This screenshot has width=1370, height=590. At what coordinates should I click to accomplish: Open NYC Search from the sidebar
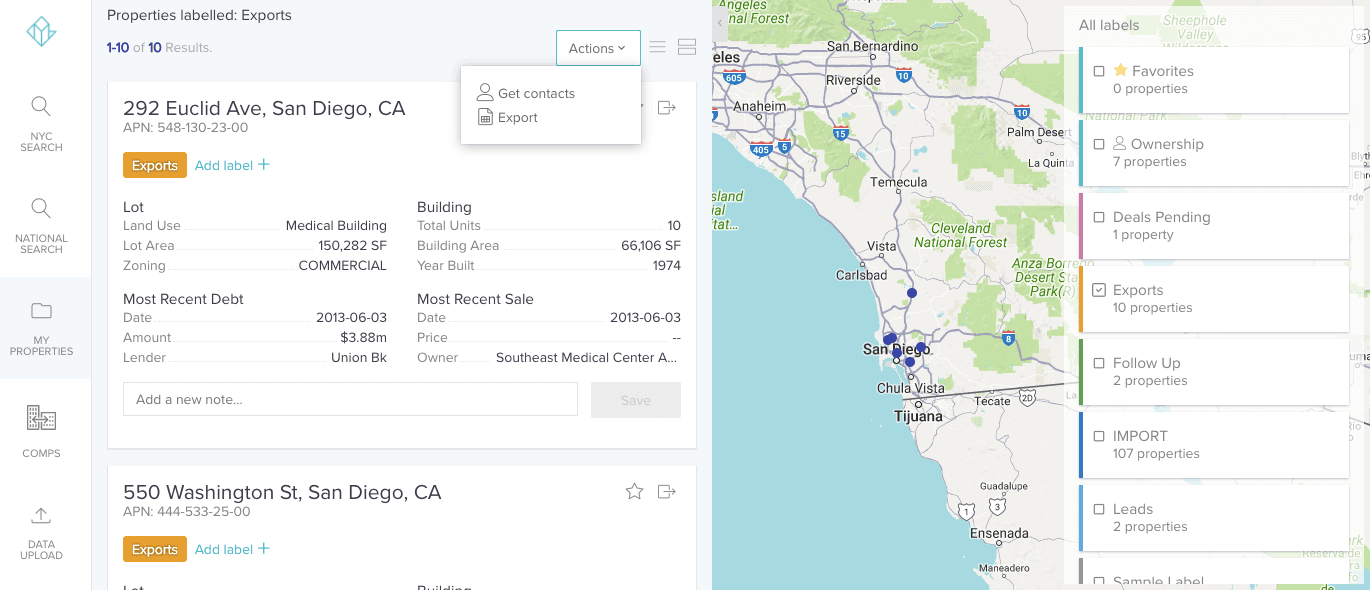click(41, 124)
